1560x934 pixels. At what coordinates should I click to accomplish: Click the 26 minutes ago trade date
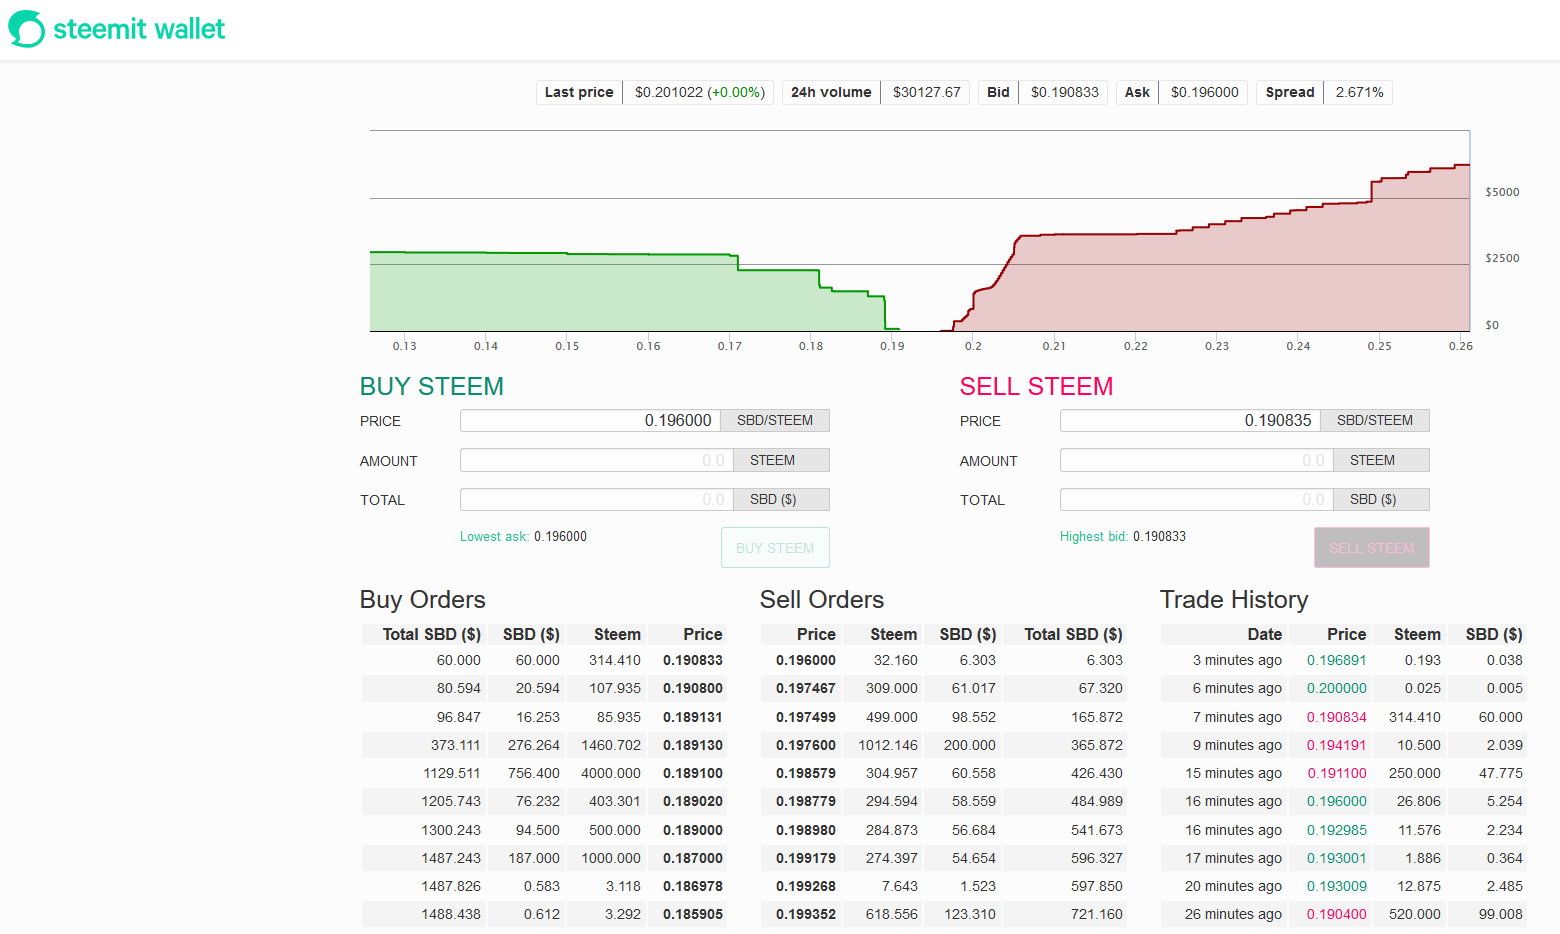(x=1233, y=914)
